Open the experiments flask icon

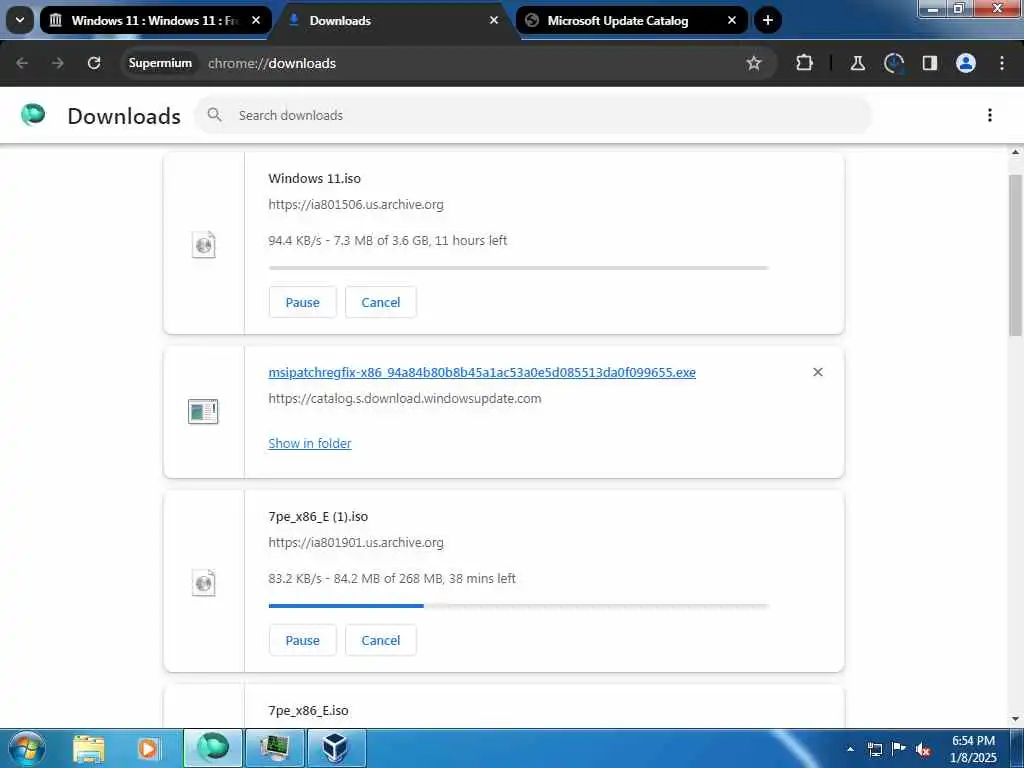(857, 63)
